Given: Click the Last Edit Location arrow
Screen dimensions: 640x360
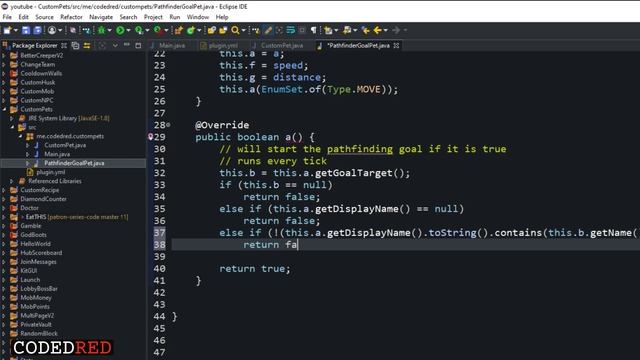Looking at the screenshot, I should click(x=366, y=30).
